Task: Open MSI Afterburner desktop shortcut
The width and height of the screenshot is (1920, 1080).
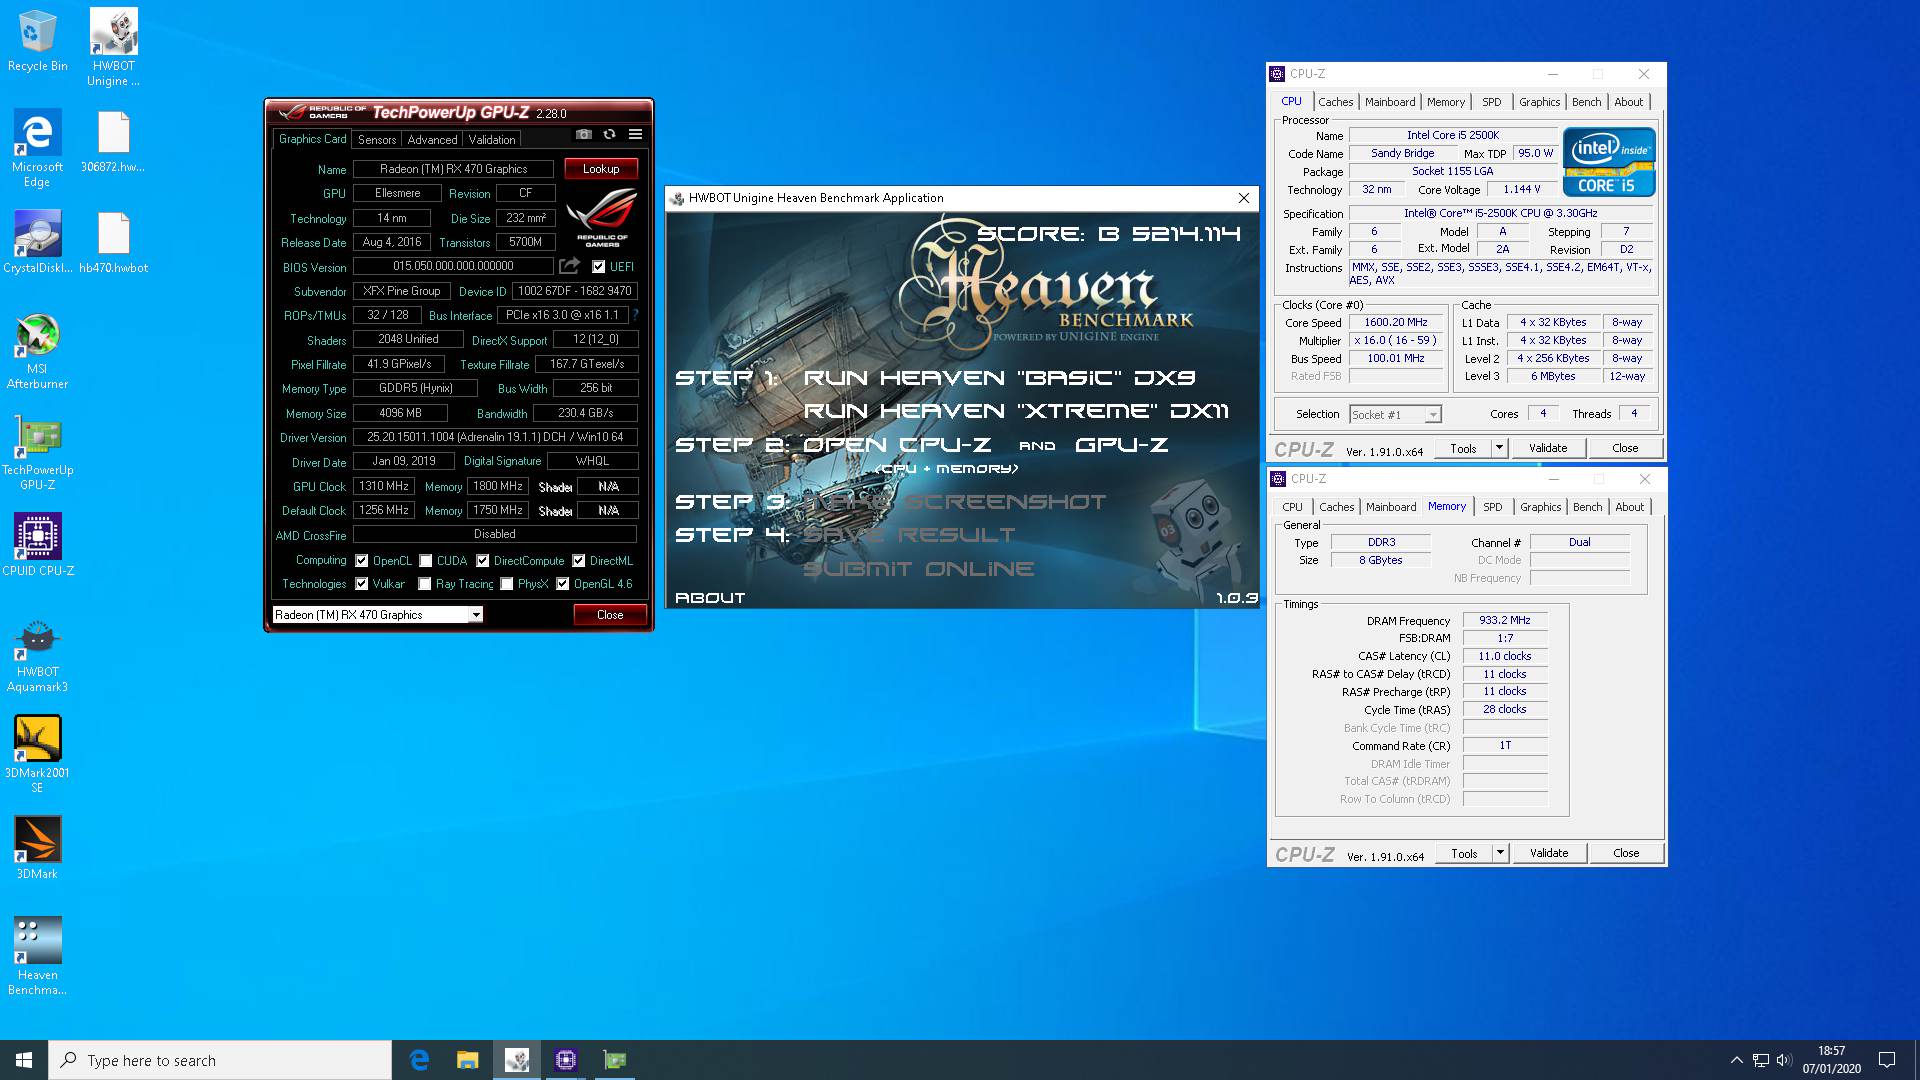Action: click(x=37, y=351)
